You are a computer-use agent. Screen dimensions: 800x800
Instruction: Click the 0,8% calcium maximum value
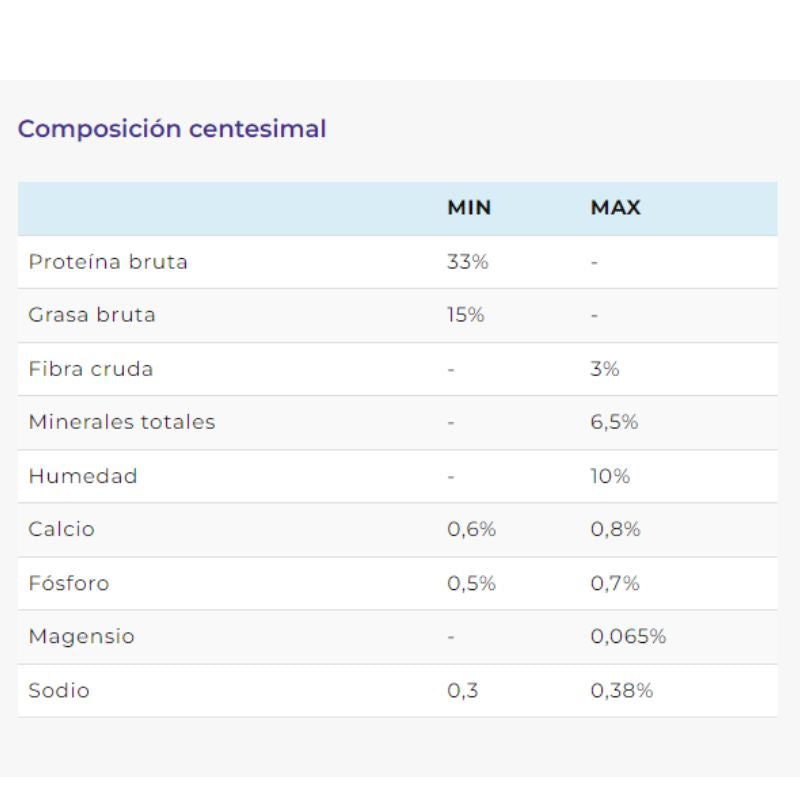click(615, 529)
